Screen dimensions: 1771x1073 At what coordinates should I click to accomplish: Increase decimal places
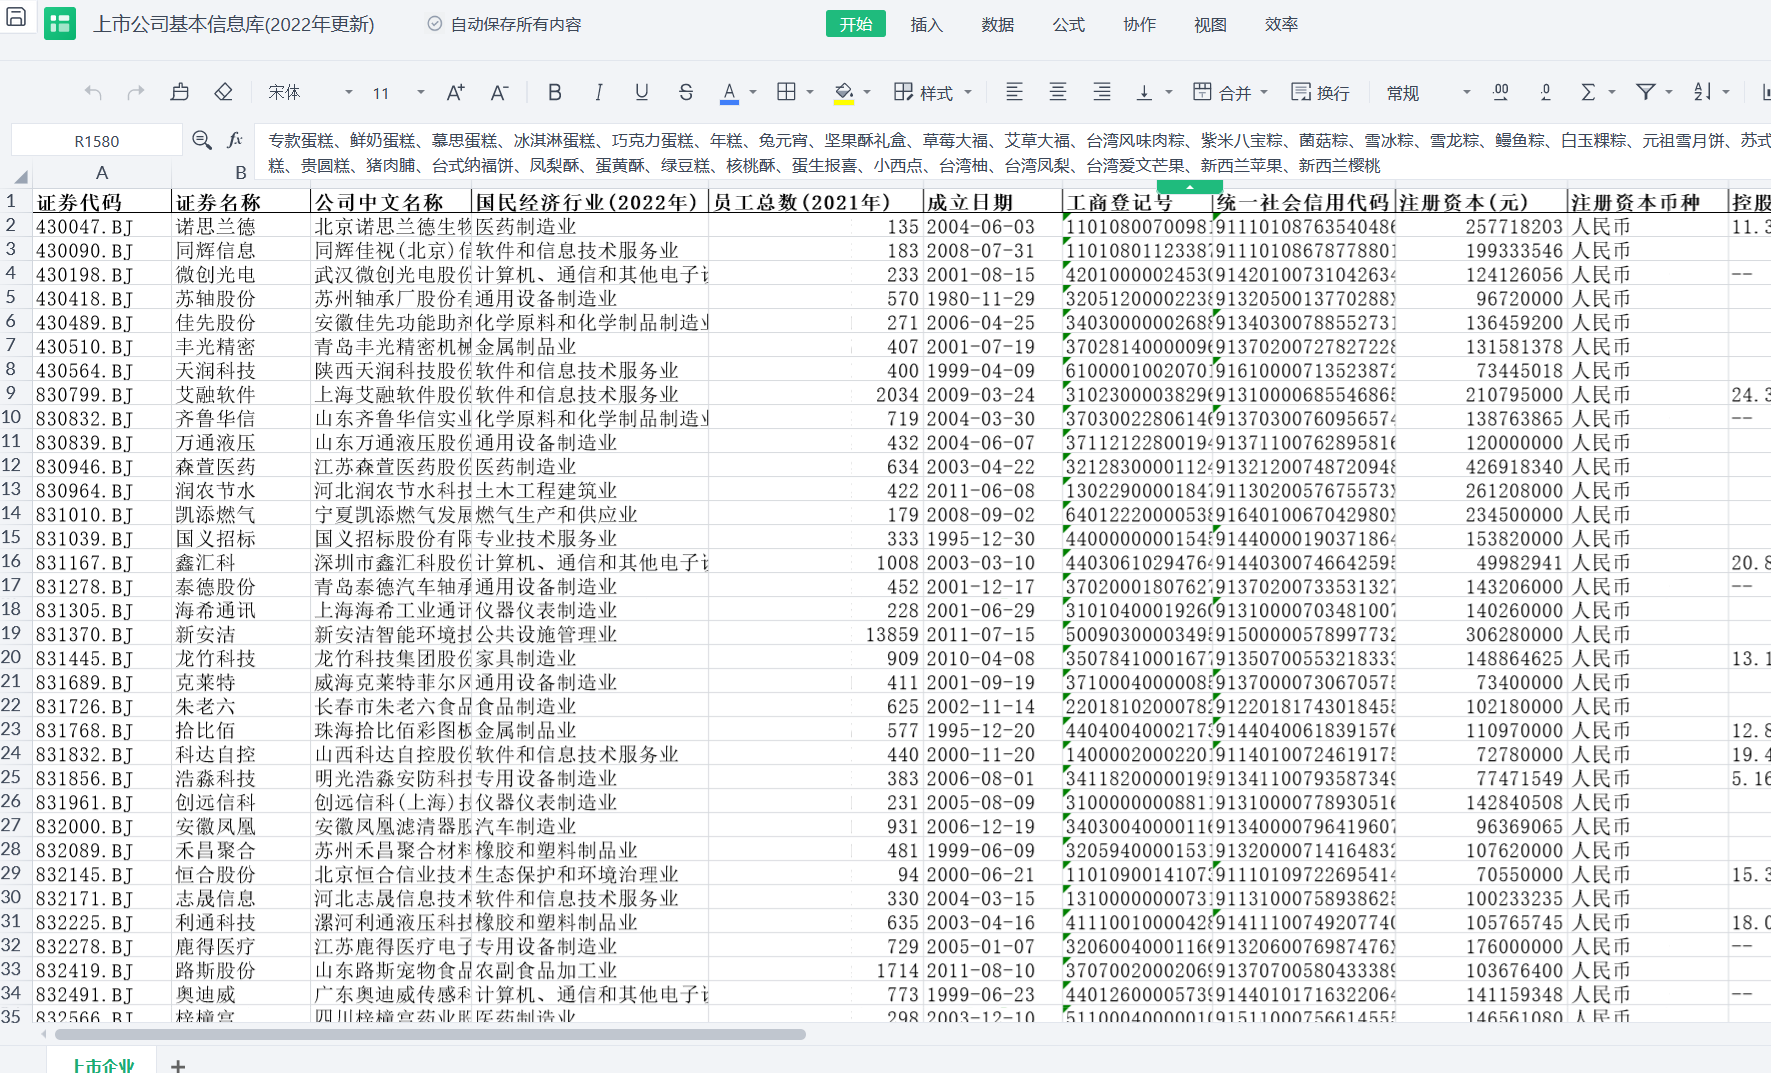click(x=1501, y=93)
